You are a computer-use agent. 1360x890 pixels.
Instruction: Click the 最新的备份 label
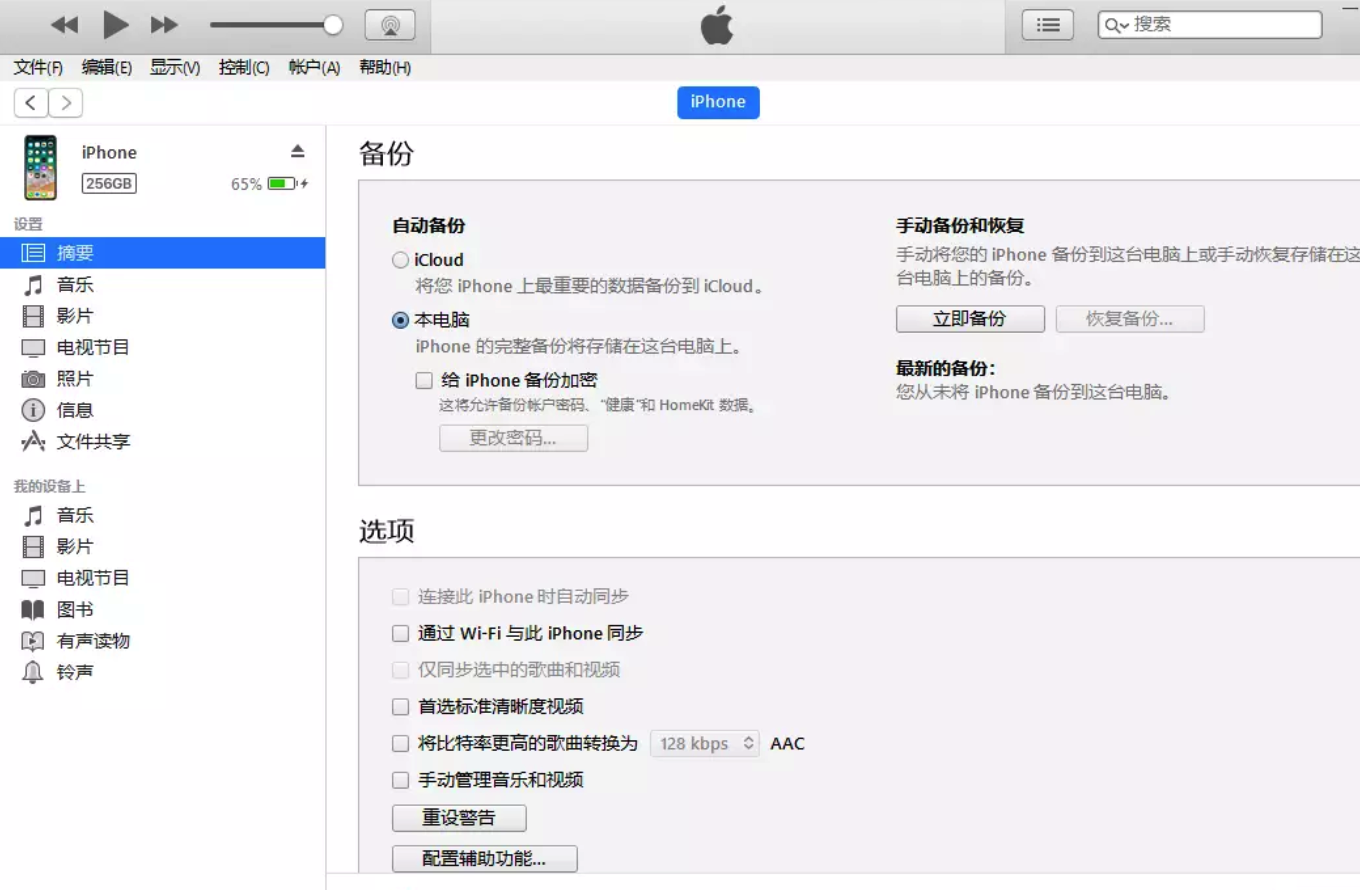click(946, 368)
